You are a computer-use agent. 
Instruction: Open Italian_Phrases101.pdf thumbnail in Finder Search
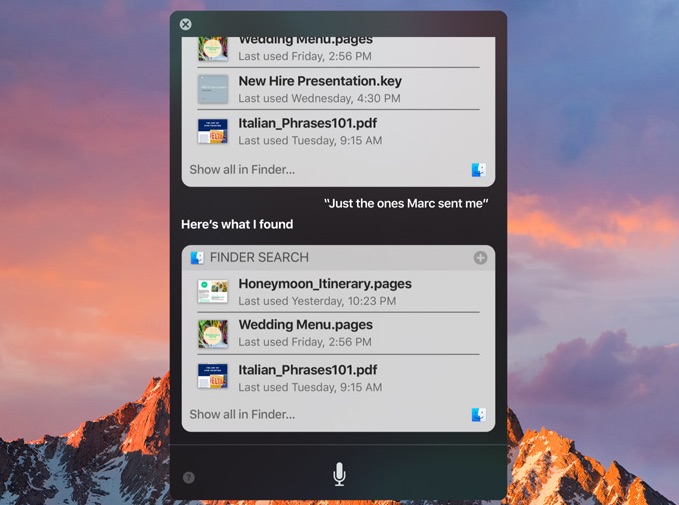point(213,376)
